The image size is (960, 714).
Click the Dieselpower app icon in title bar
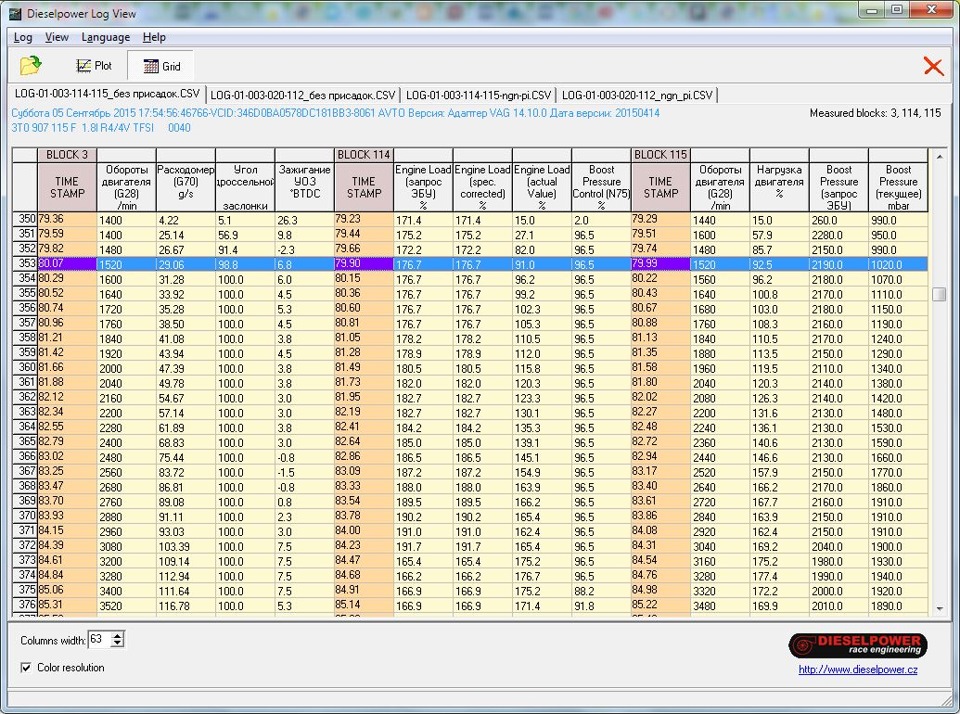(16, 14)
